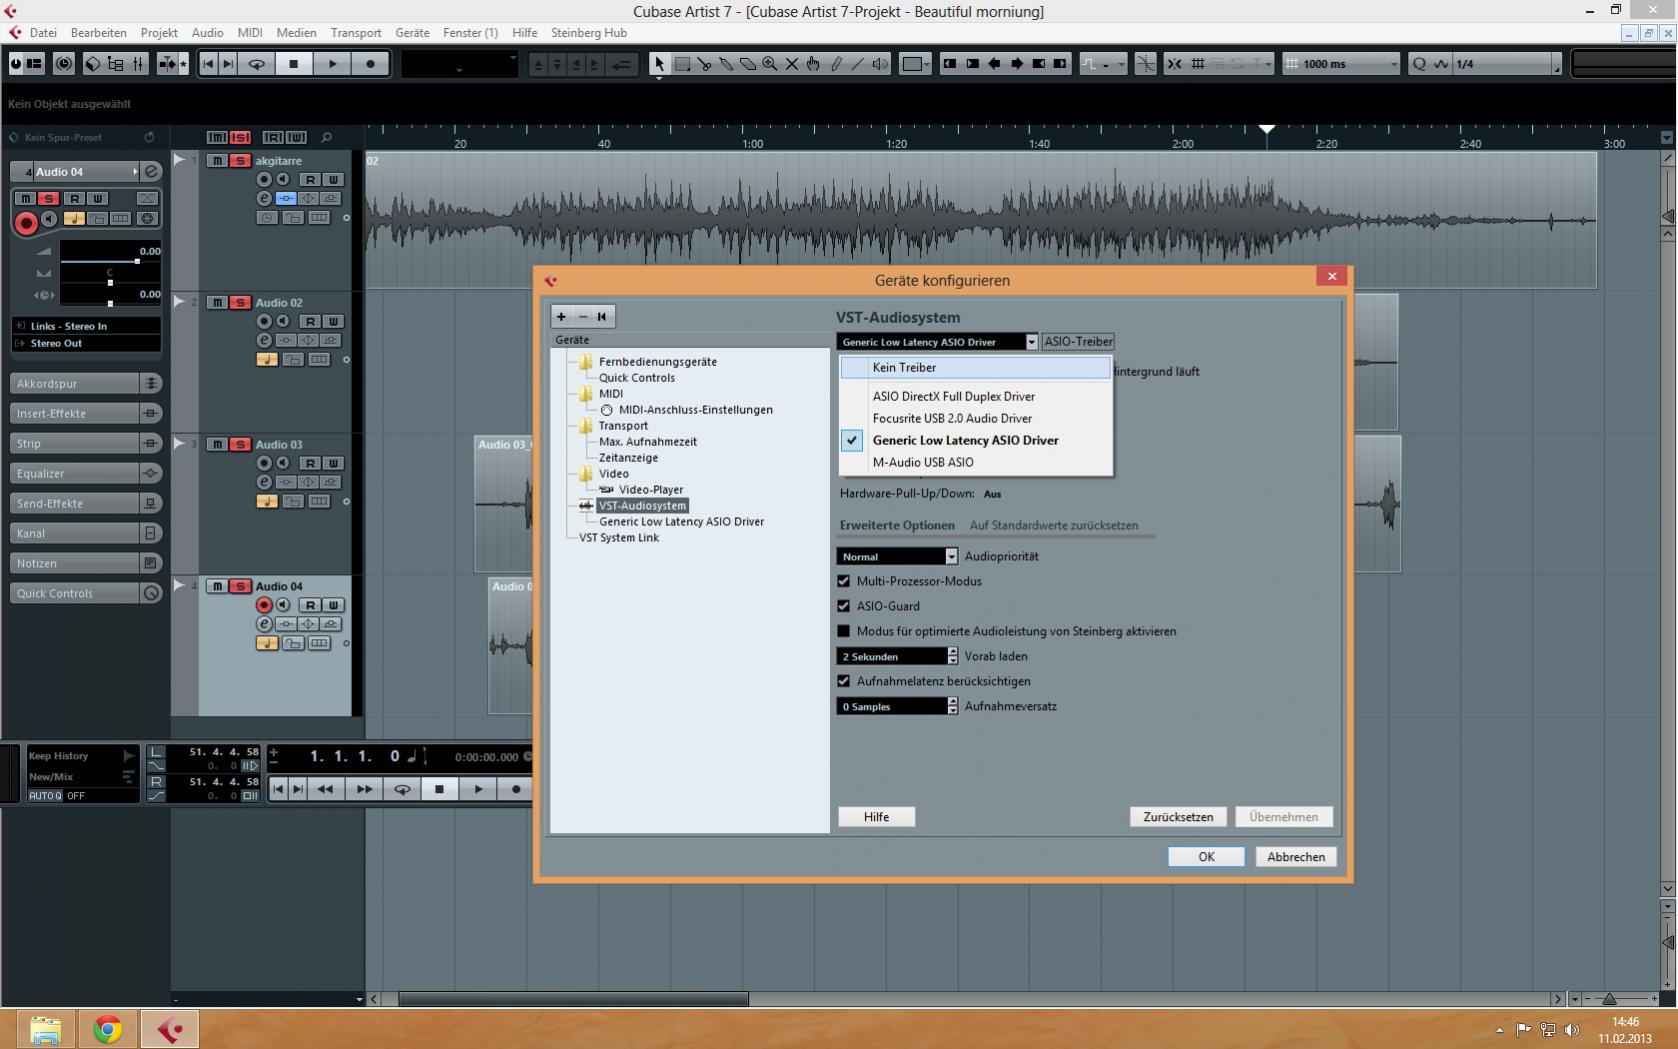This screenshot has width=1678, height=1049.
Task: Click Rewind in the Transport panel
Action: (325, 789)
